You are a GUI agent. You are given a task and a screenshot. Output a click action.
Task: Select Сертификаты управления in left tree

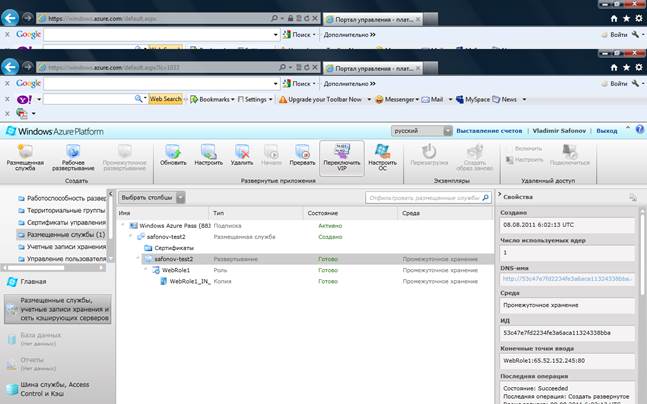(62, 222)
